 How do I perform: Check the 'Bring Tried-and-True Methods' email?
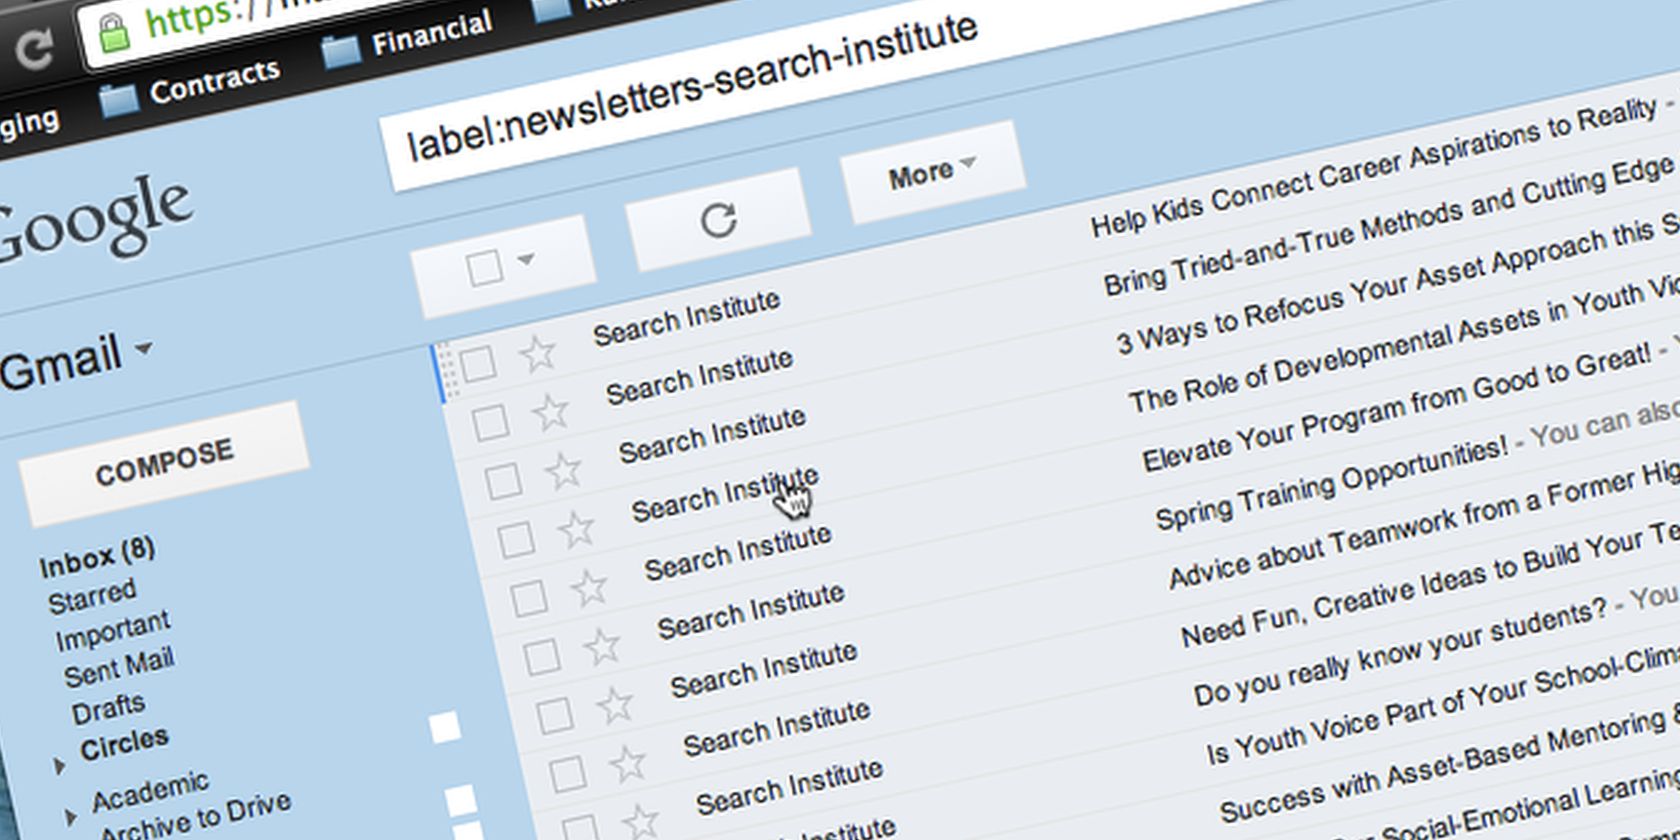coord(491,423)
